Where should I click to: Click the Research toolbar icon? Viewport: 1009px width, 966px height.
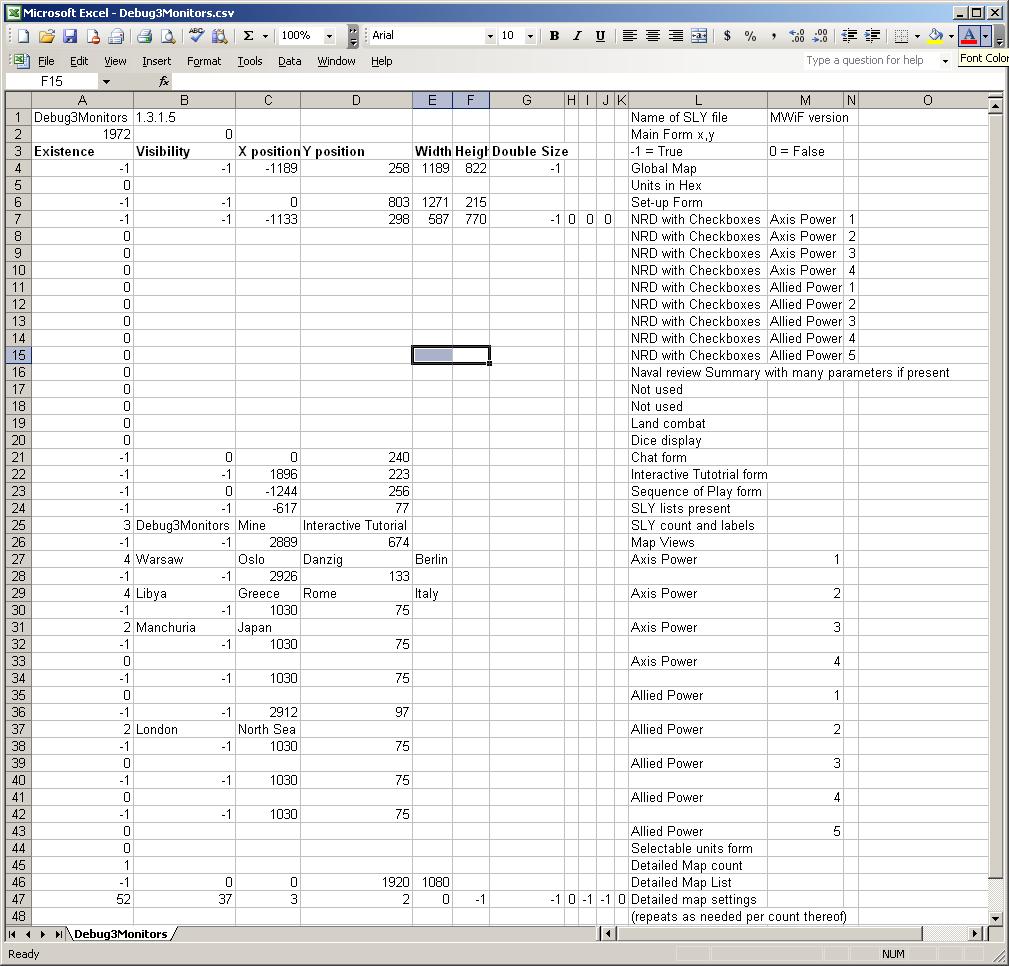[x=219, y=36]
